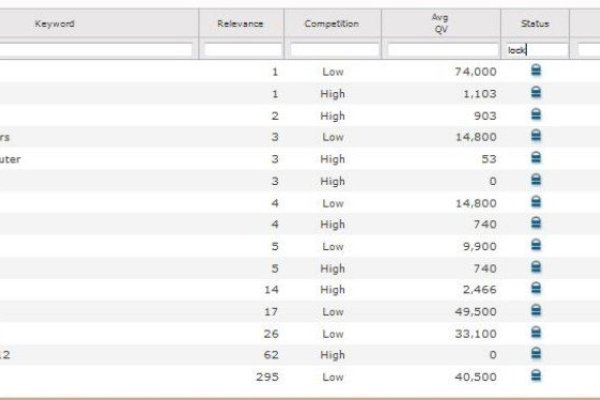Toggle lock status for the 49,500 row
Viewport: 600px width, 400px height.
(x=535, y=310)
